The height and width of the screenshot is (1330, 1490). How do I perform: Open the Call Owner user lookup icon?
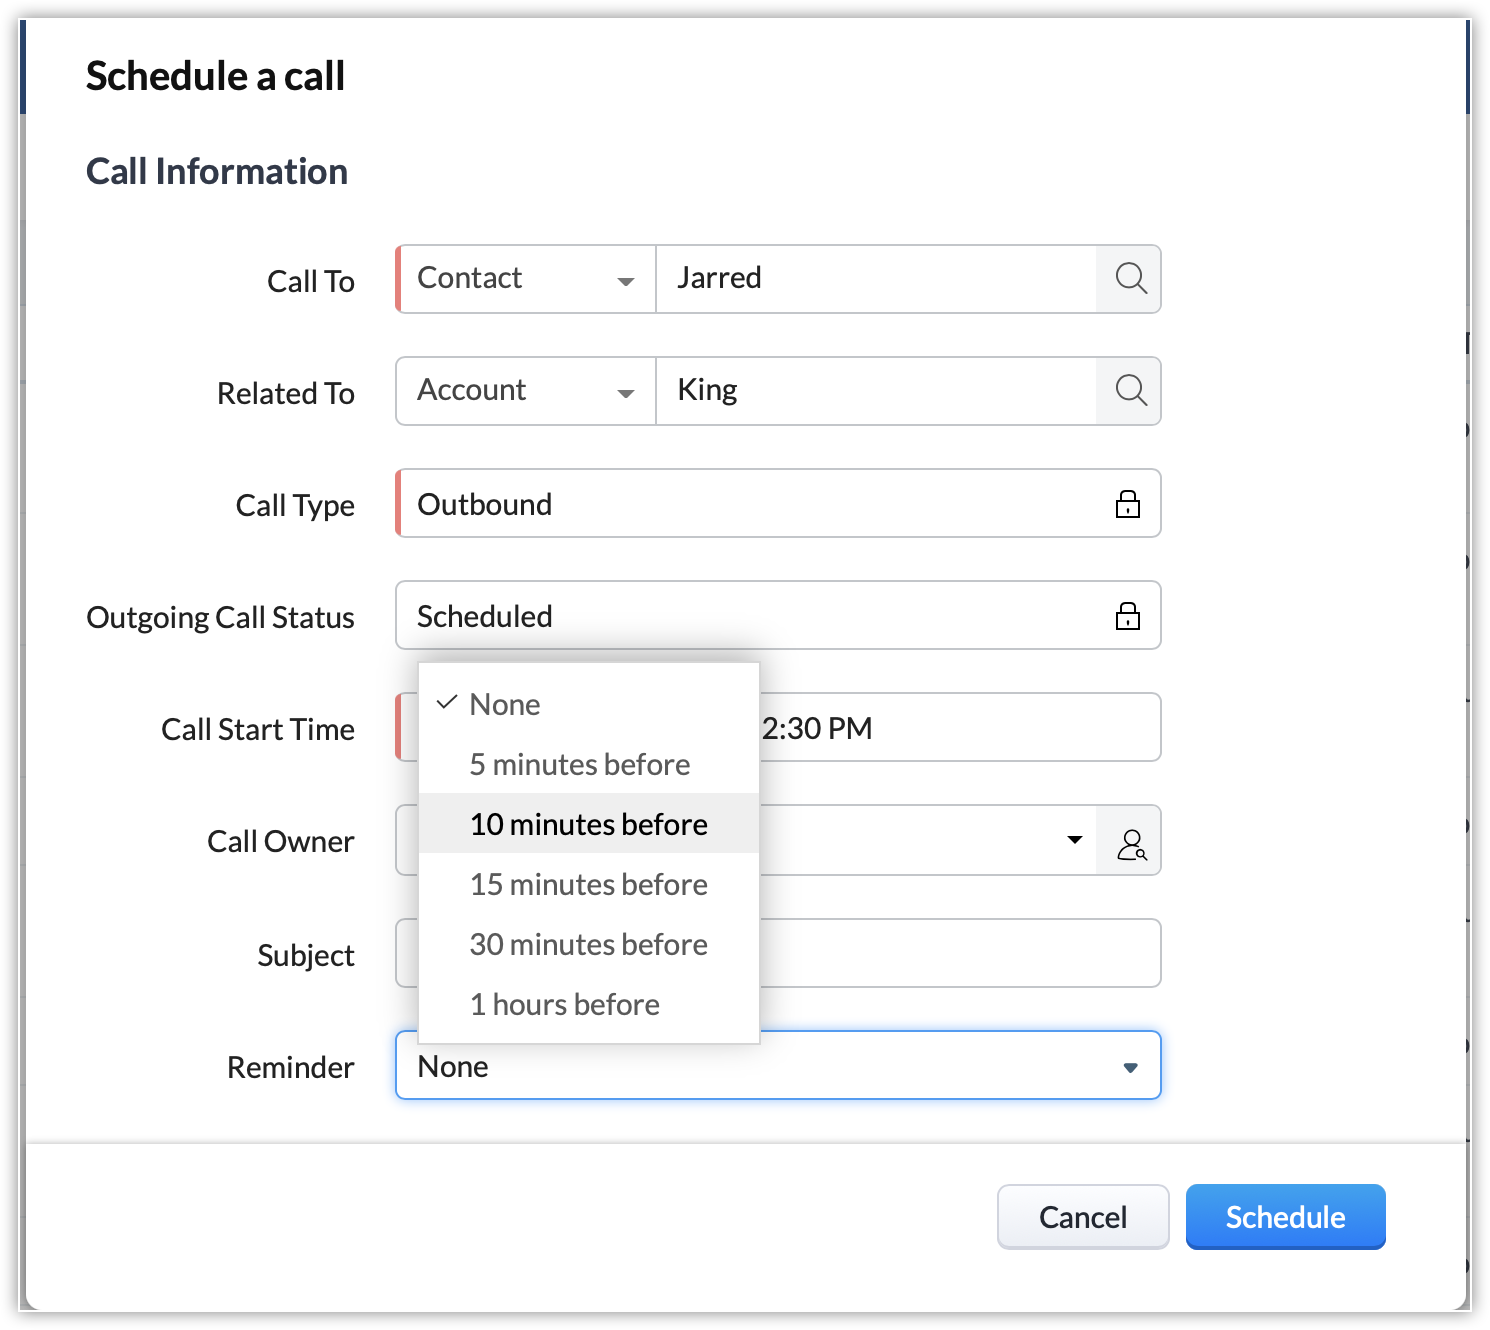[x=1130, y=841]
